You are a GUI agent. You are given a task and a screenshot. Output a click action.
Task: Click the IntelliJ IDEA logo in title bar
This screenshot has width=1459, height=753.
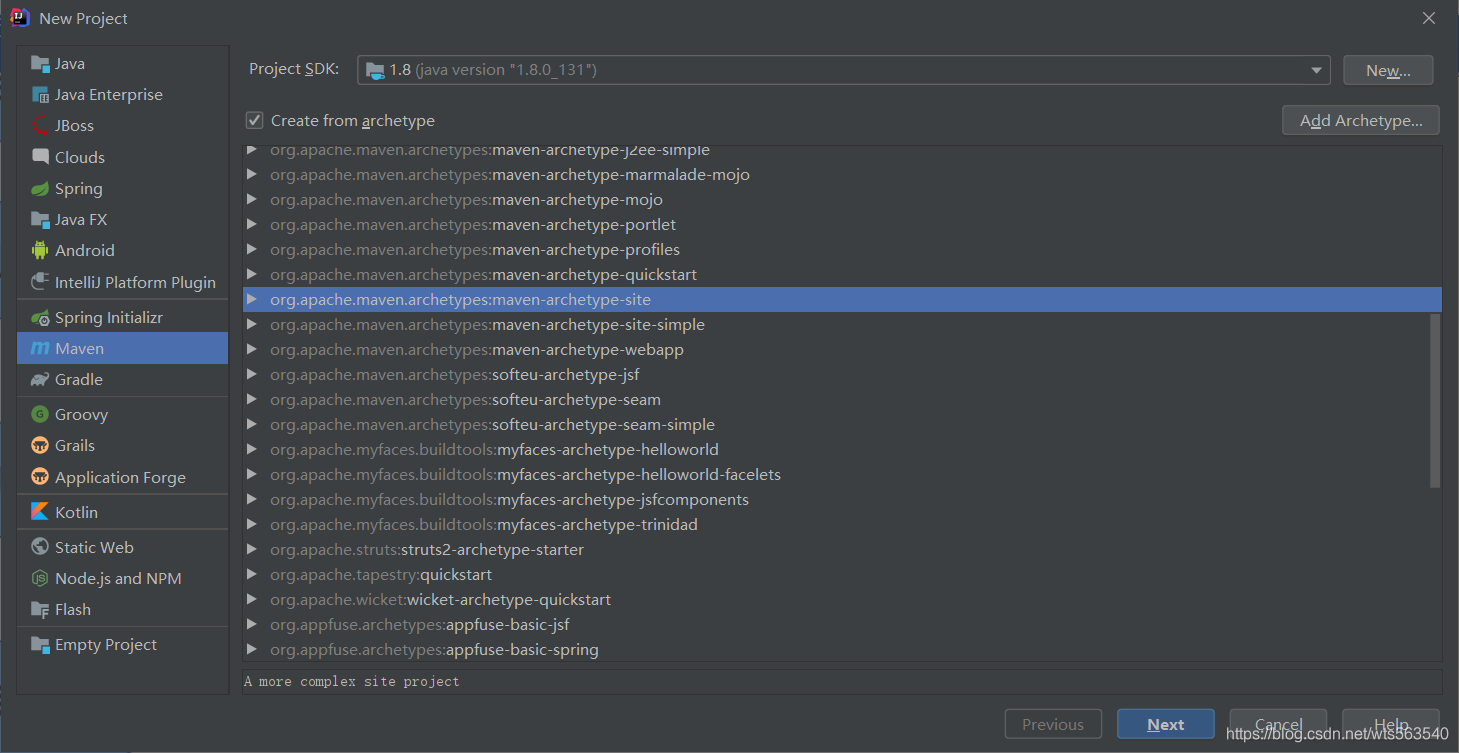pos(20,18)
